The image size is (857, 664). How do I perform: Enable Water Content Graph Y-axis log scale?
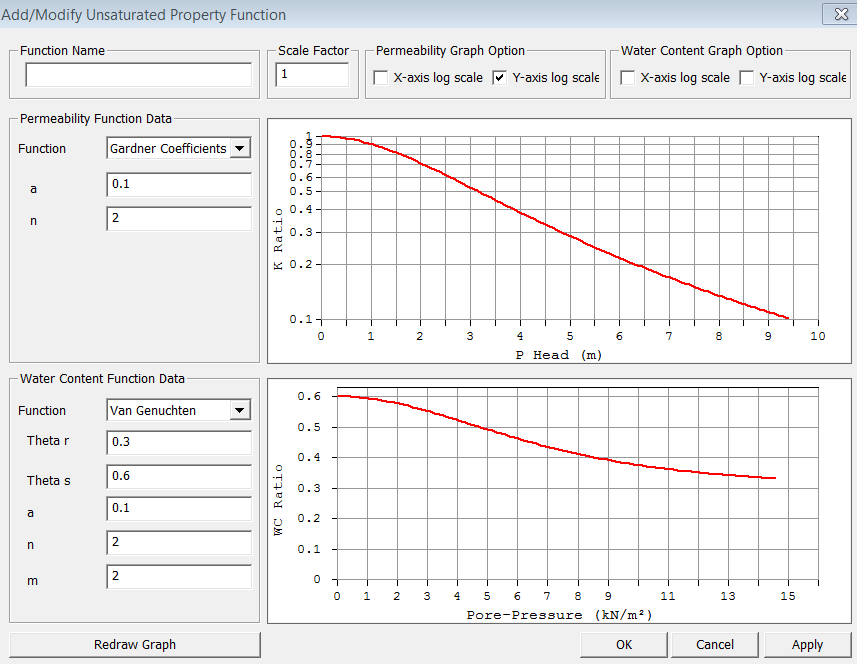tap(747, 78)
